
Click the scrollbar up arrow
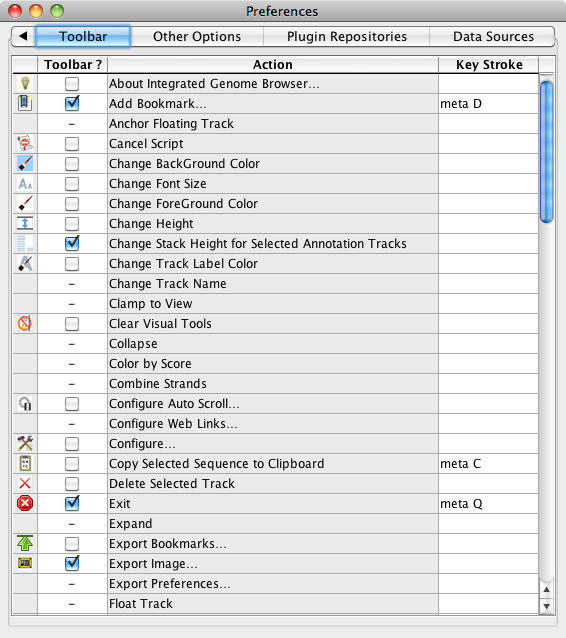[546, 590]
